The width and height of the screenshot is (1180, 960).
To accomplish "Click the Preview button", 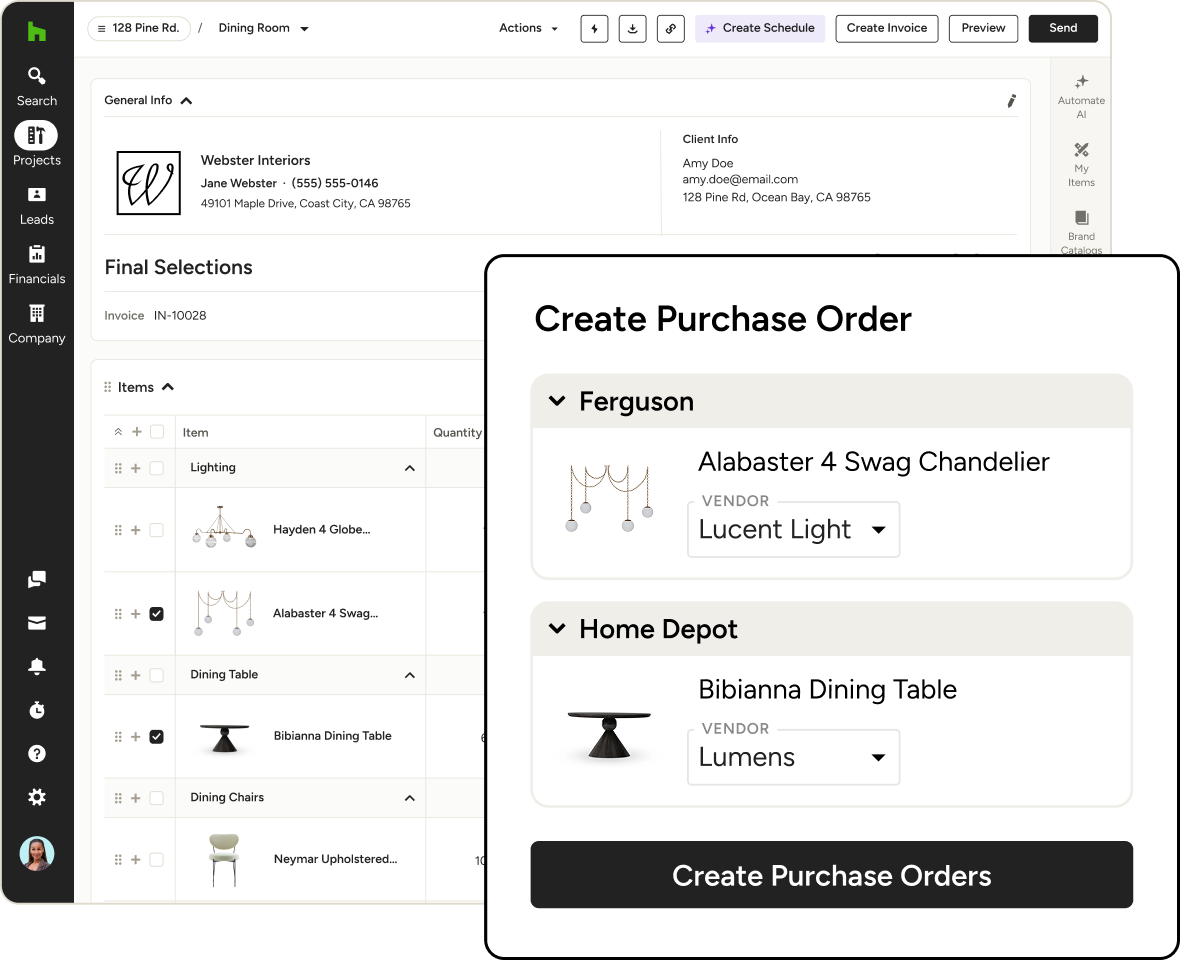I will coord(983,29).
